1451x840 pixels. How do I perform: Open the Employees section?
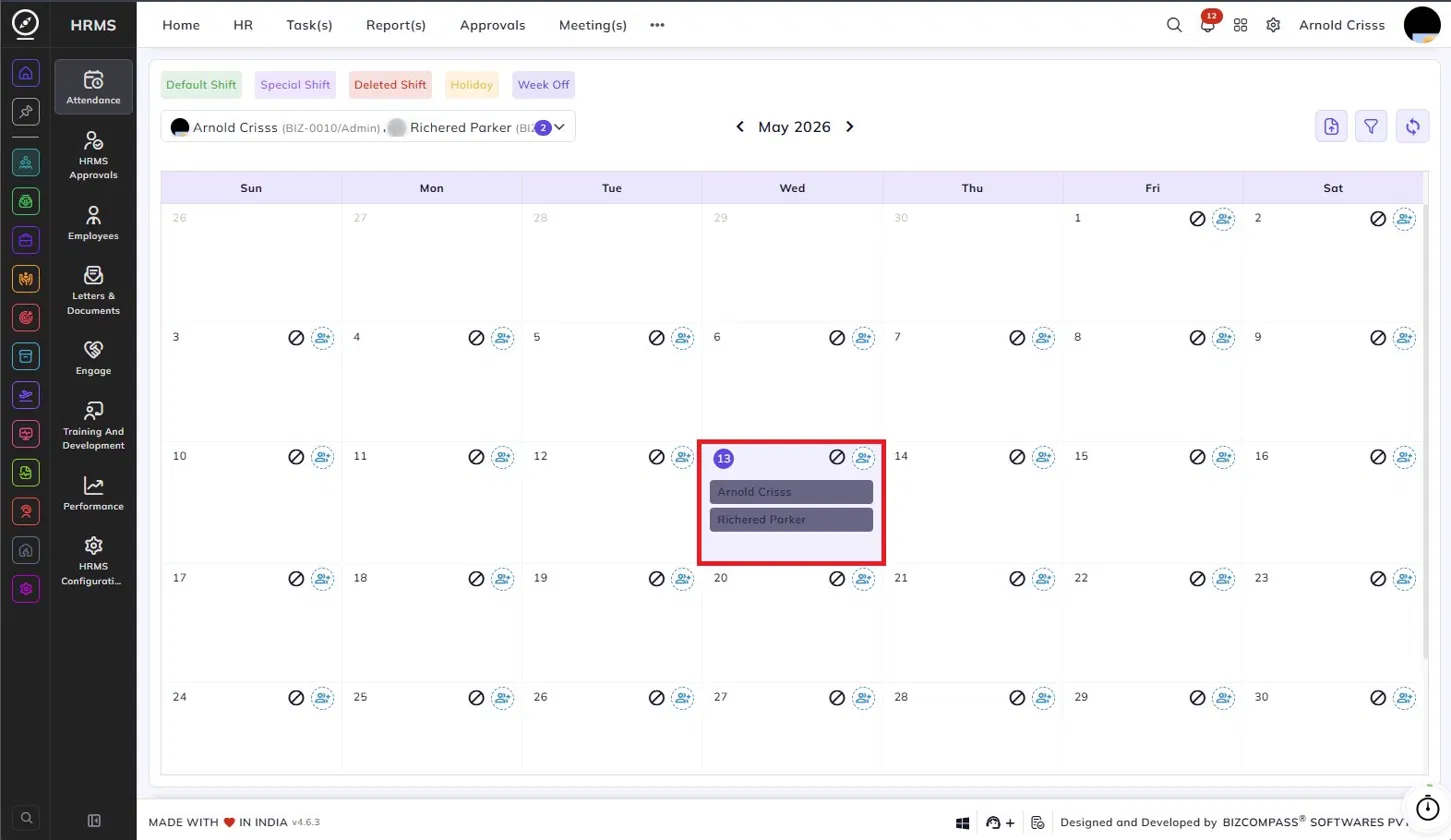point(94,223)
